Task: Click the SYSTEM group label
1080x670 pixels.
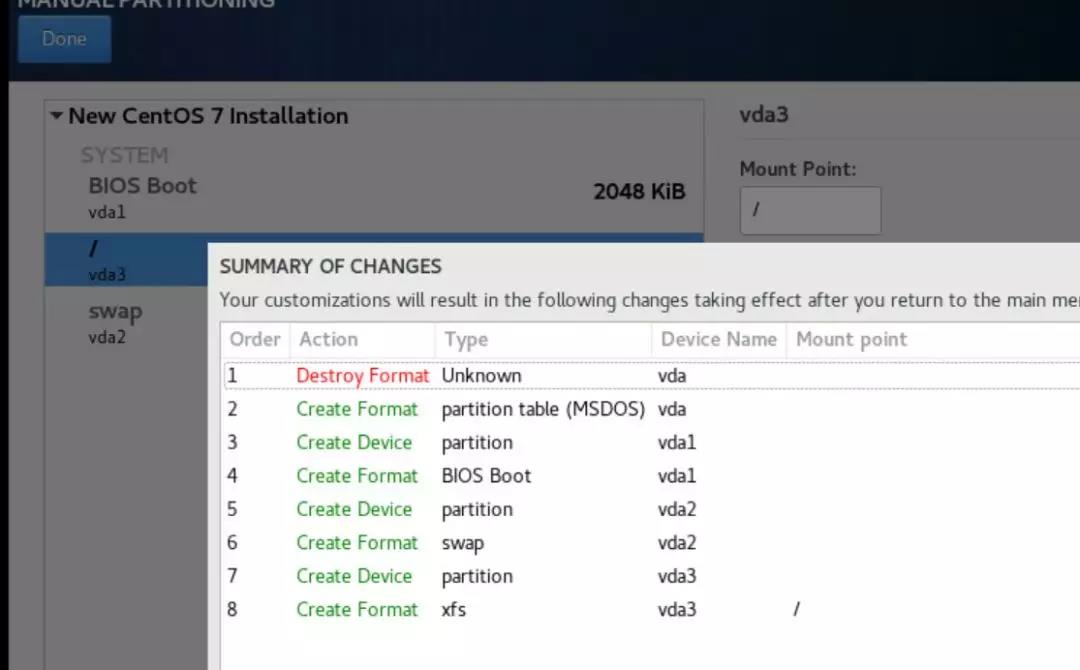Action: point(125,155)
